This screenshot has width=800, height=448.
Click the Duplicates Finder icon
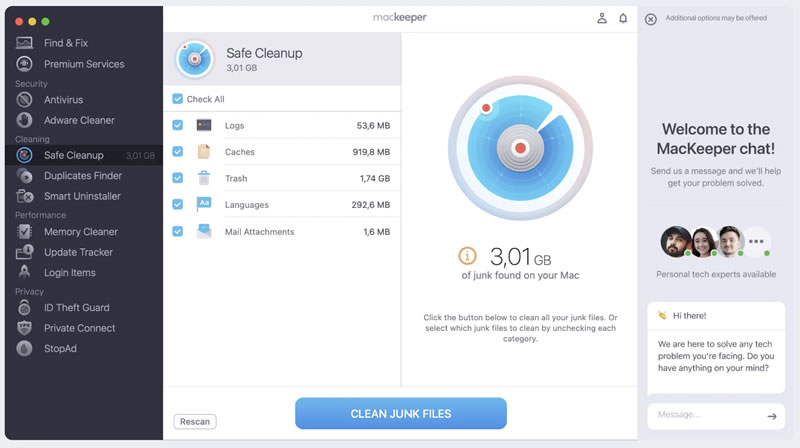[x=24, y=176]
